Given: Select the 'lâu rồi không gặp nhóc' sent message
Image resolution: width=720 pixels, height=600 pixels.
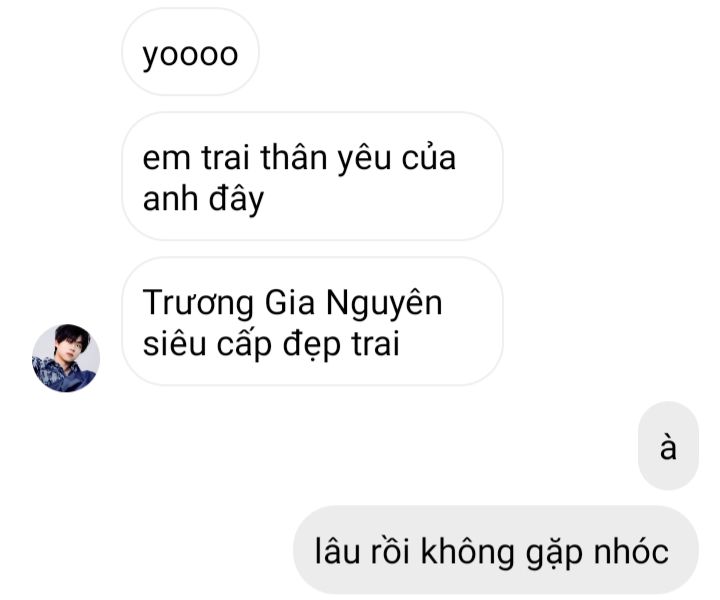Looking at the screenshot, I should coord(496,550).
